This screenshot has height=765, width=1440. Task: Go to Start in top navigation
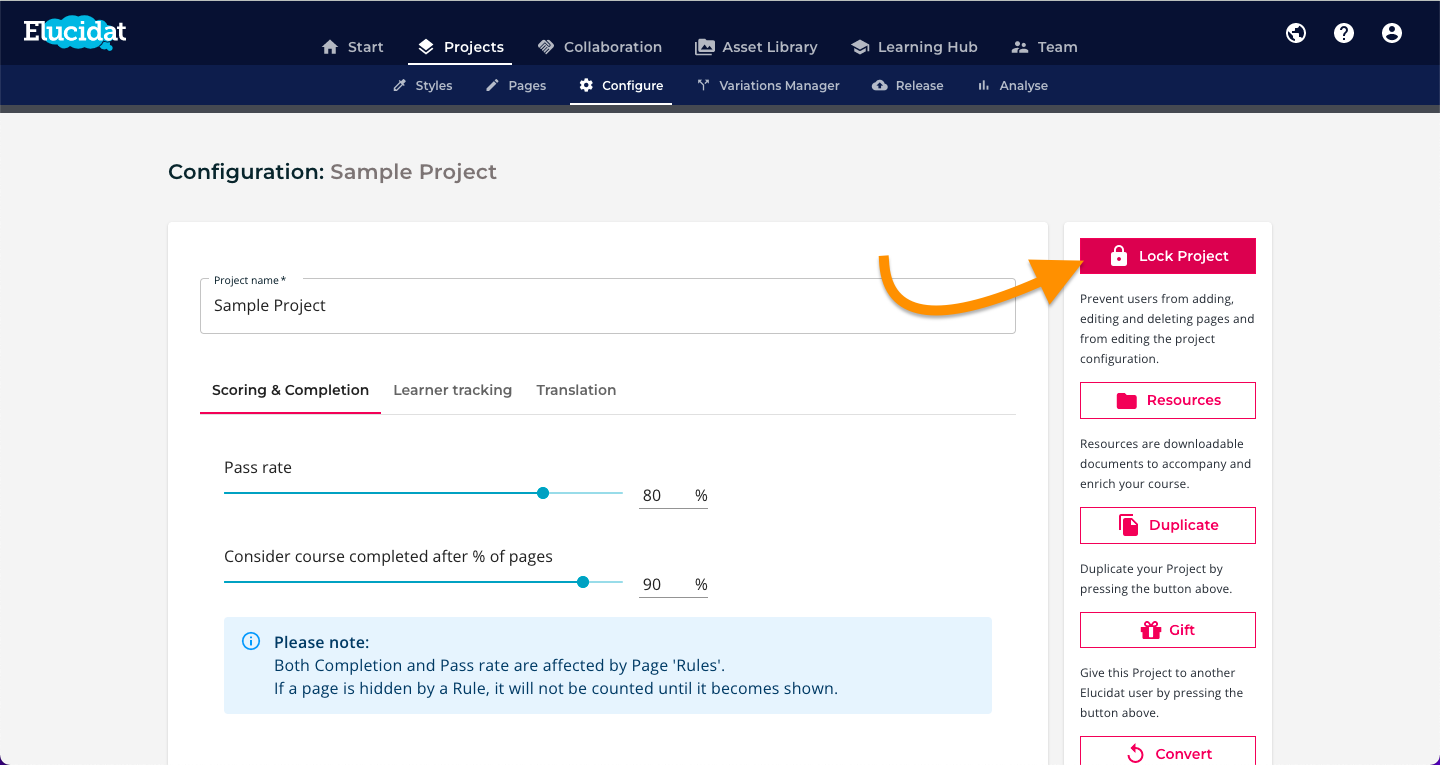353,47
